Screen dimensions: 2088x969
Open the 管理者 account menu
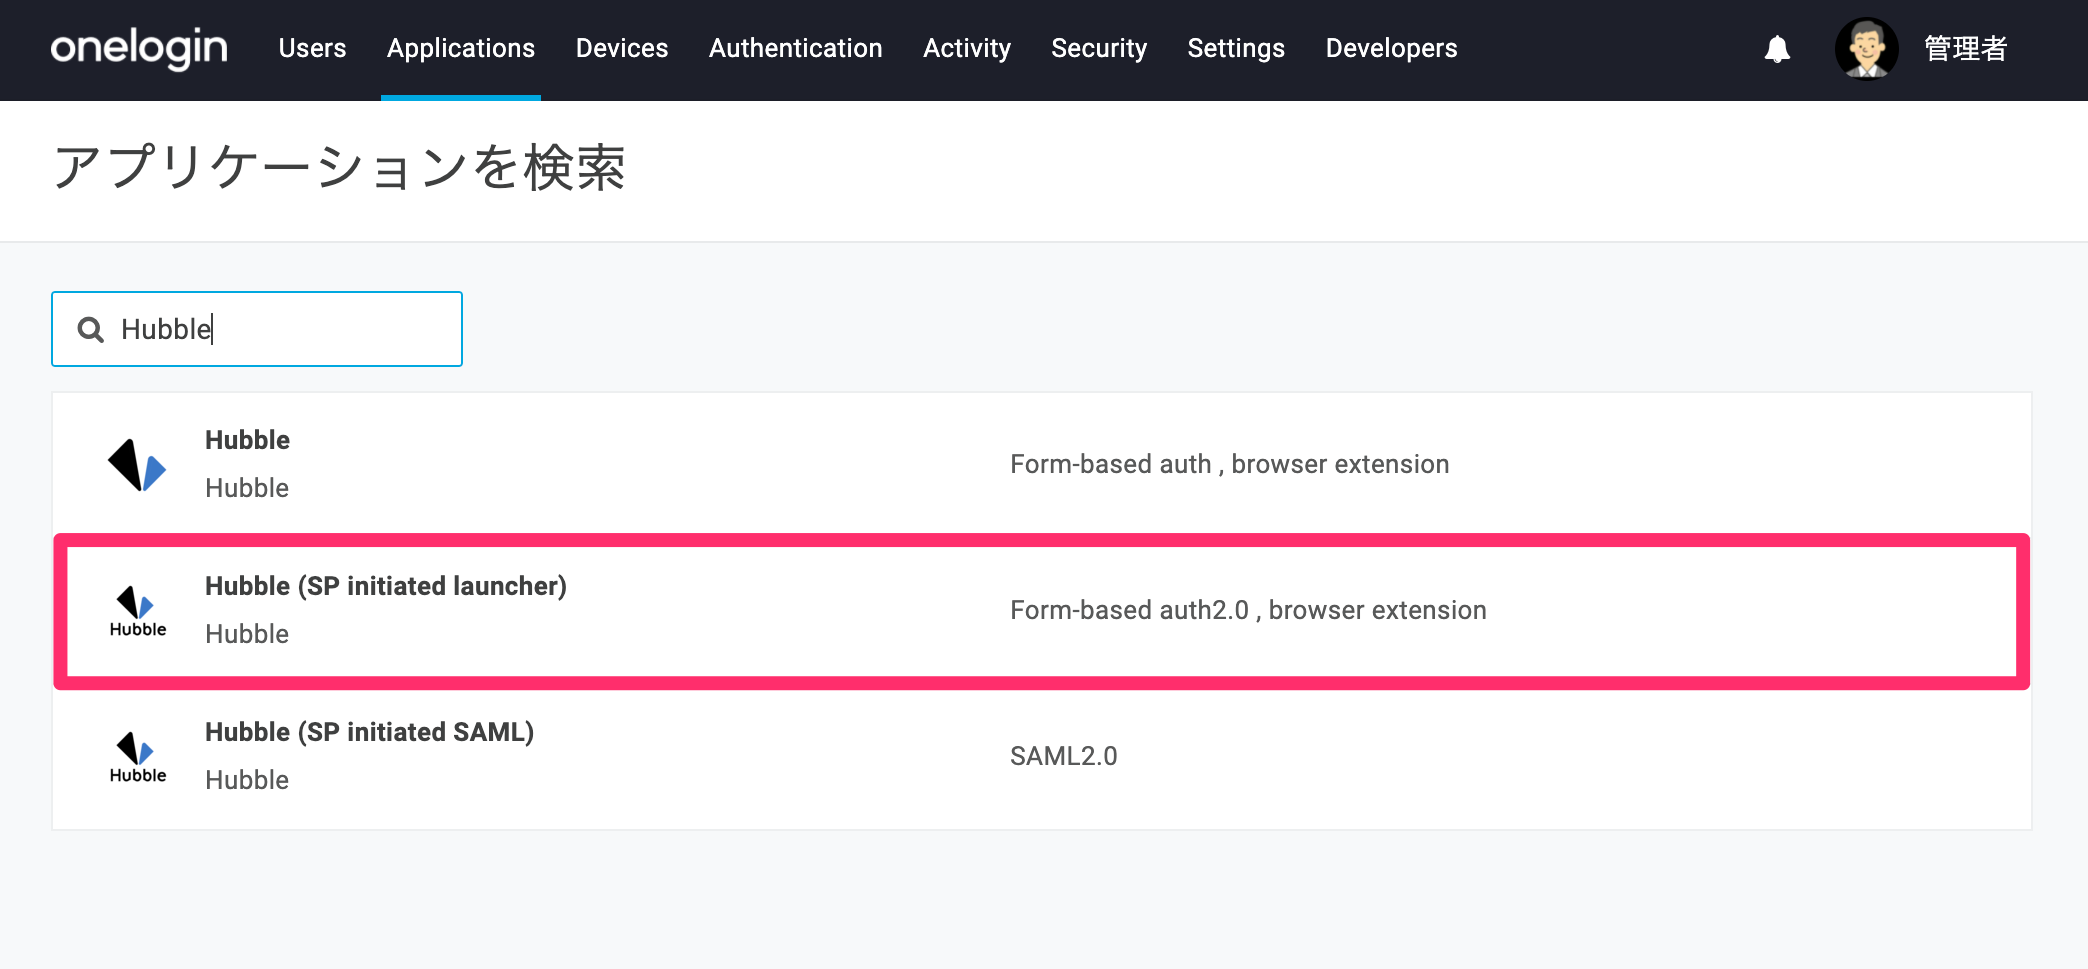tap(1966, 48)
